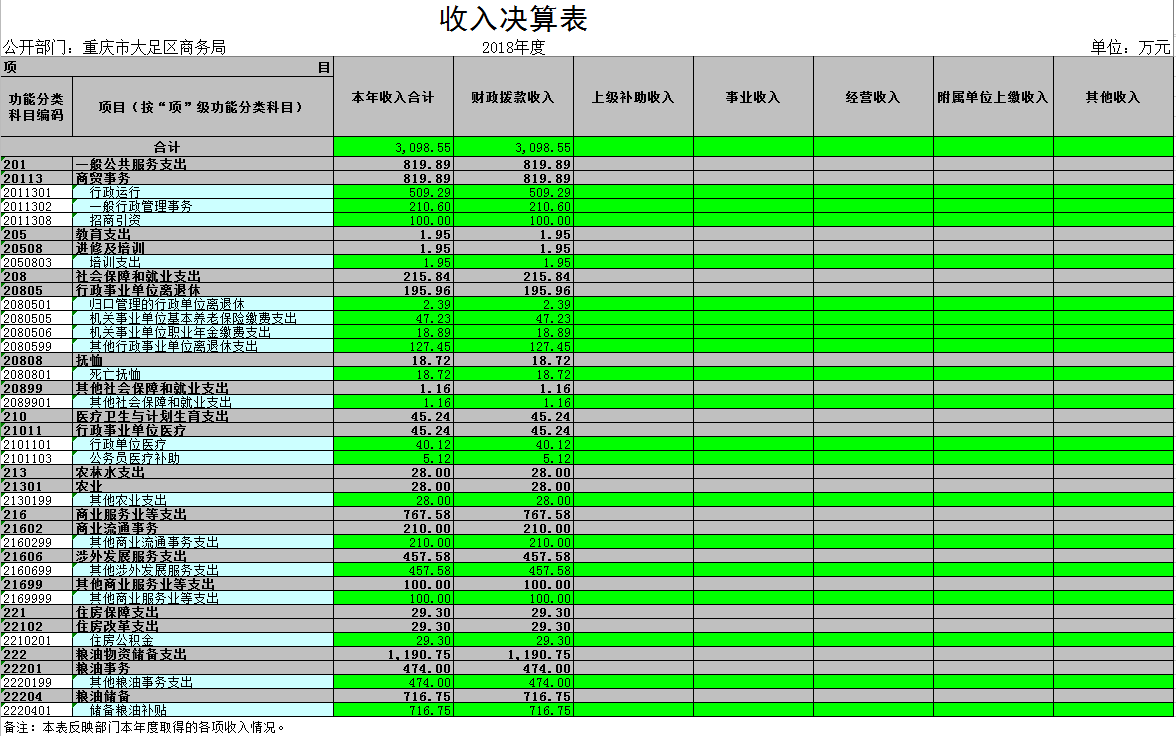Click the 住房保障支出 row name
The image size is (1176, 736).
117,612
